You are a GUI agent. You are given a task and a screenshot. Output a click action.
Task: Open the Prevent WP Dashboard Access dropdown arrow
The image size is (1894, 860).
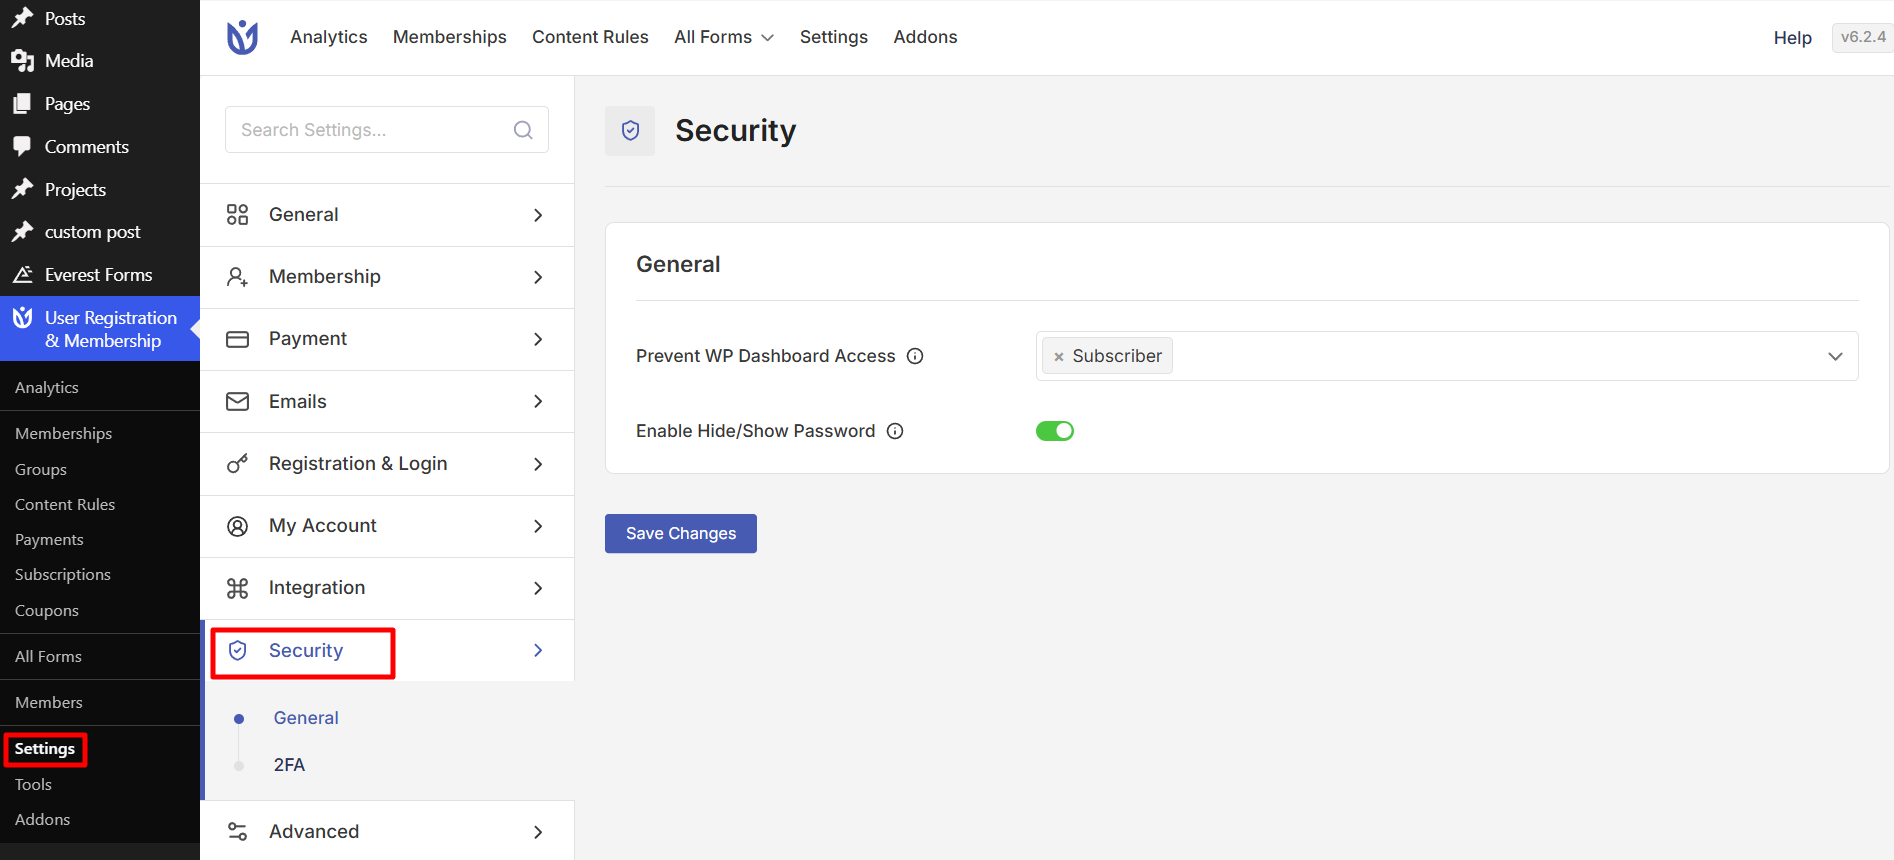click(1835, 356)
